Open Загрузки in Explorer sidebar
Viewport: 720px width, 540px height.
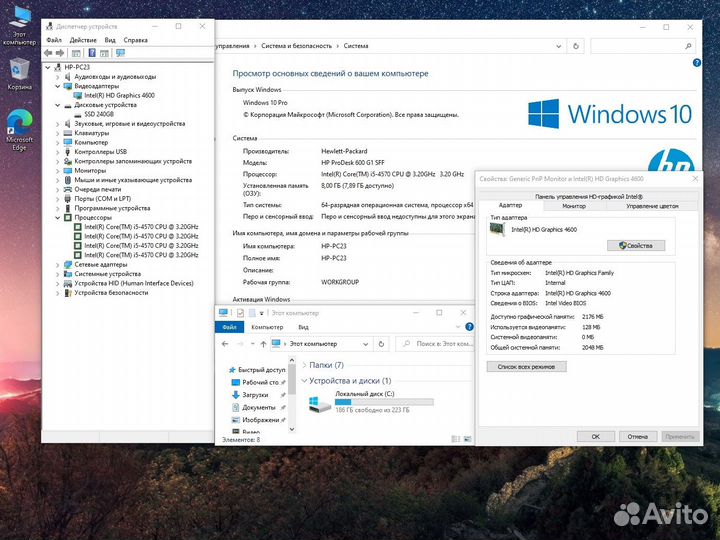click(x=255, y=395)
